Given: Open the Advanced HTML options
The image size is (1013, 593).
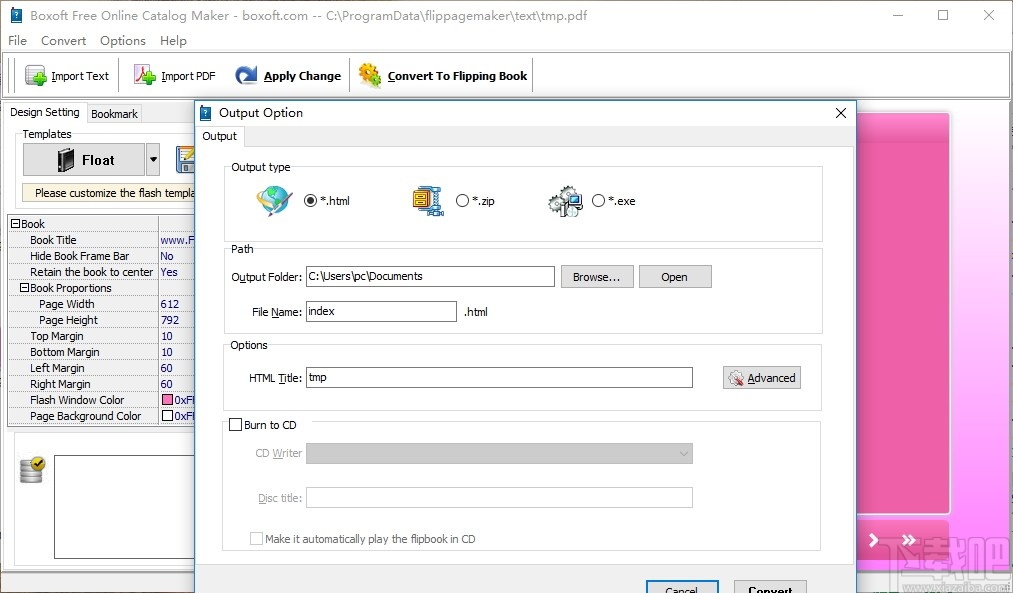Looking at the screenshot, I should tap(761, 377).
